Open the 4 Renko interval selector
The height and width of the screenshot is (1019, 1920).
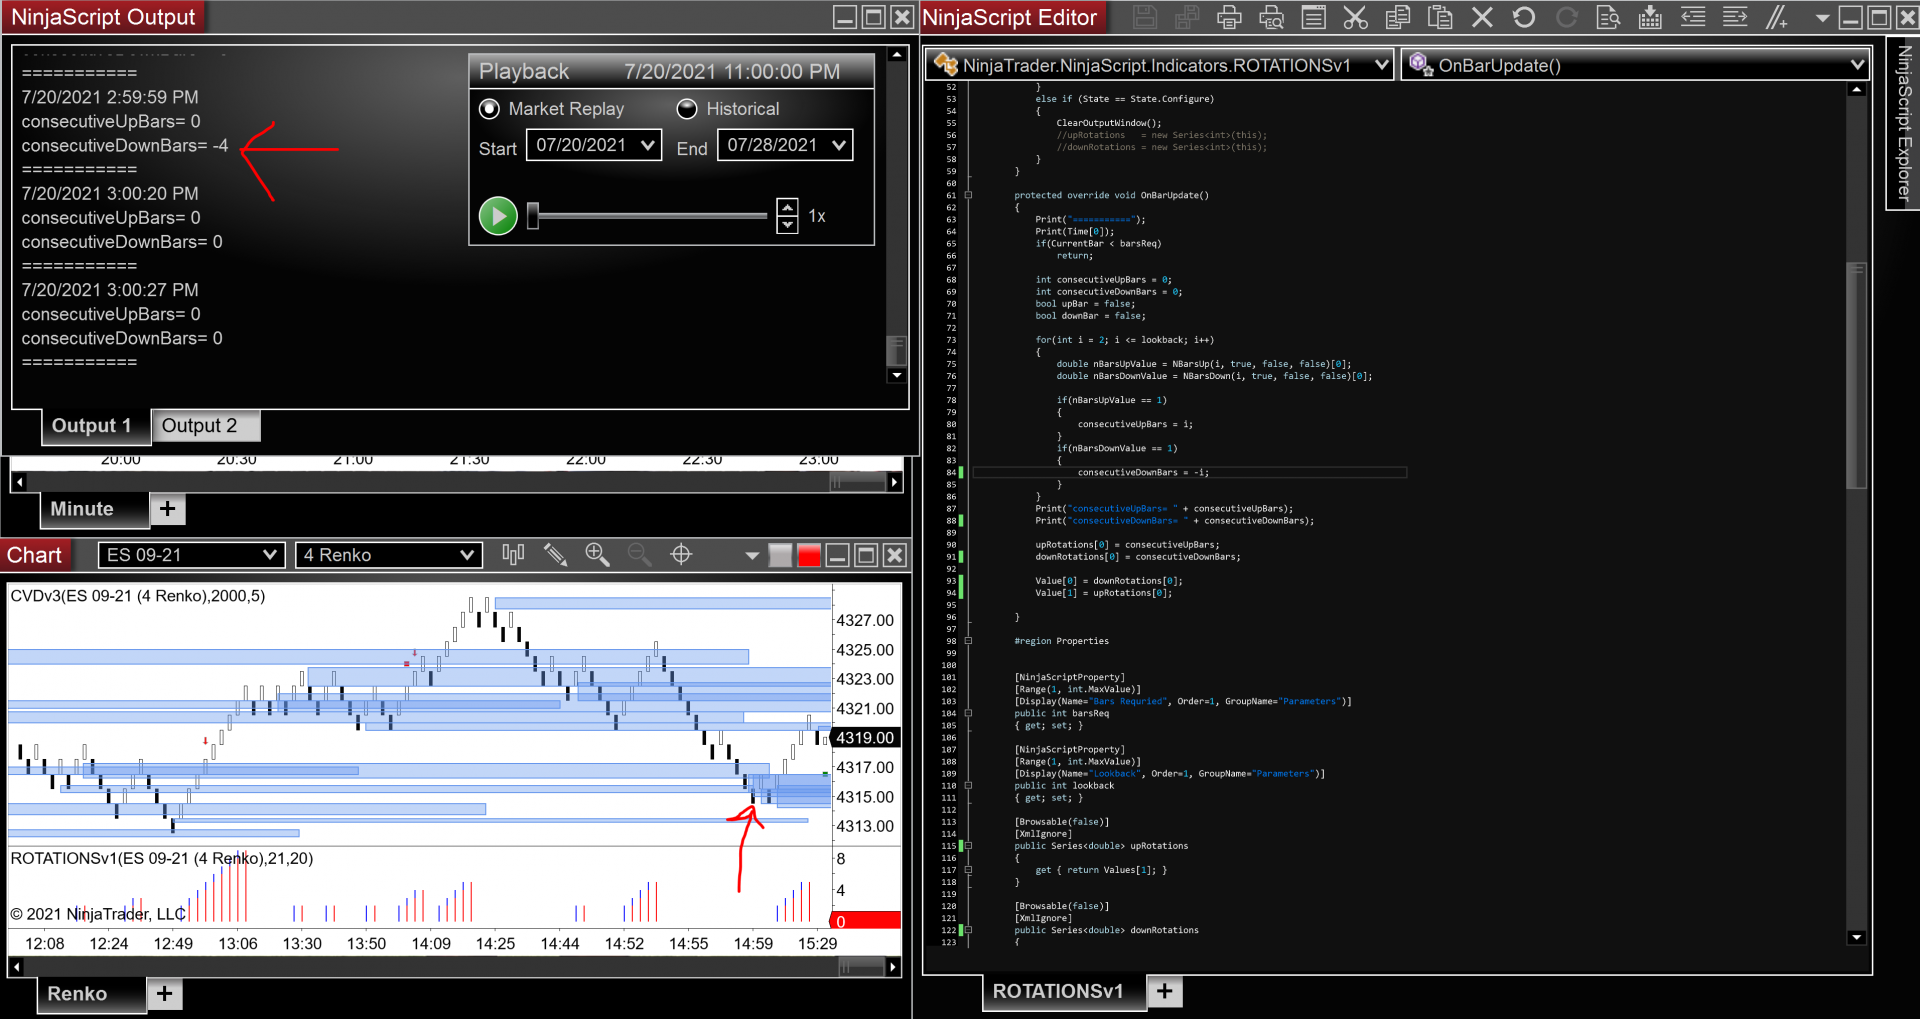click(x=389, y=555)
